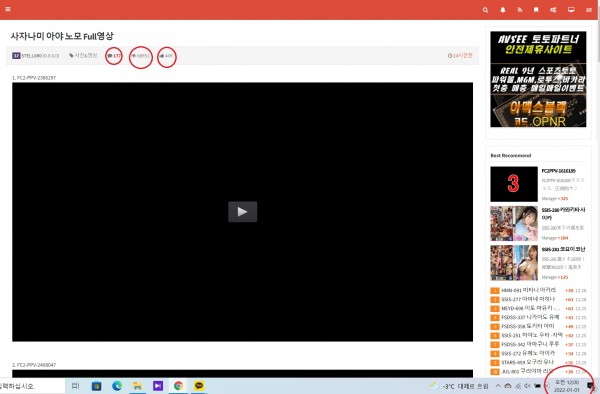
Task: Open the weather widget showing -3°C
Action: pyautogui.click(x=459, y=386)
